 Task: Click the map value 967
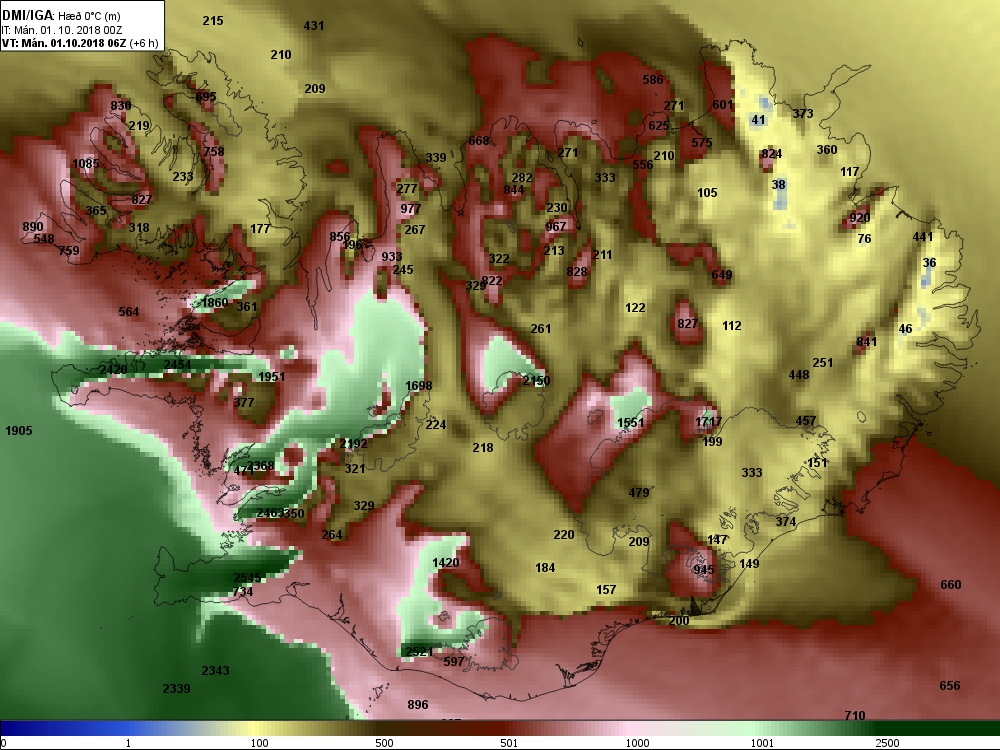pyautogui.click(x=555, y=226)
